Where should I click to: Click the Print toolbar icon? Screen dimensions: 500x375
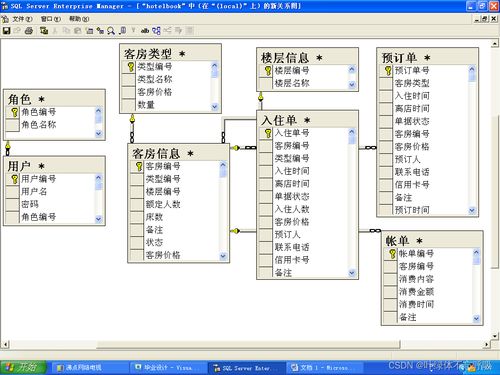click(x=29, y=31)
